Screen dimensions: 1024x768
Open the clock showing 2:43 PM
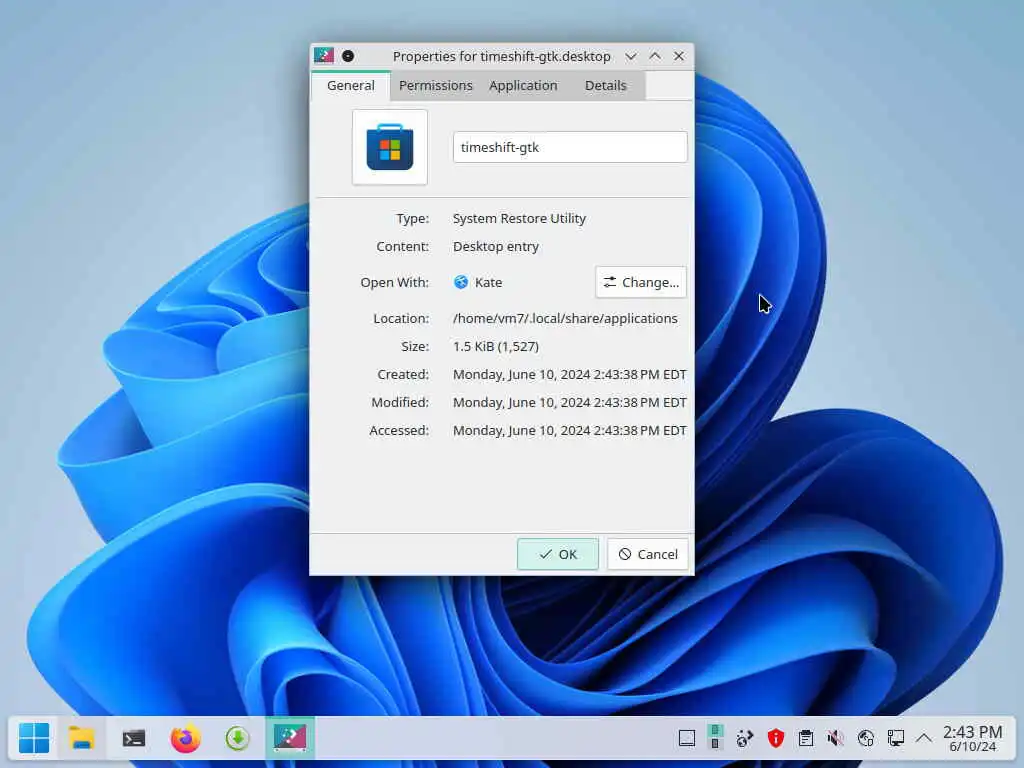click(x=972, y=739)
